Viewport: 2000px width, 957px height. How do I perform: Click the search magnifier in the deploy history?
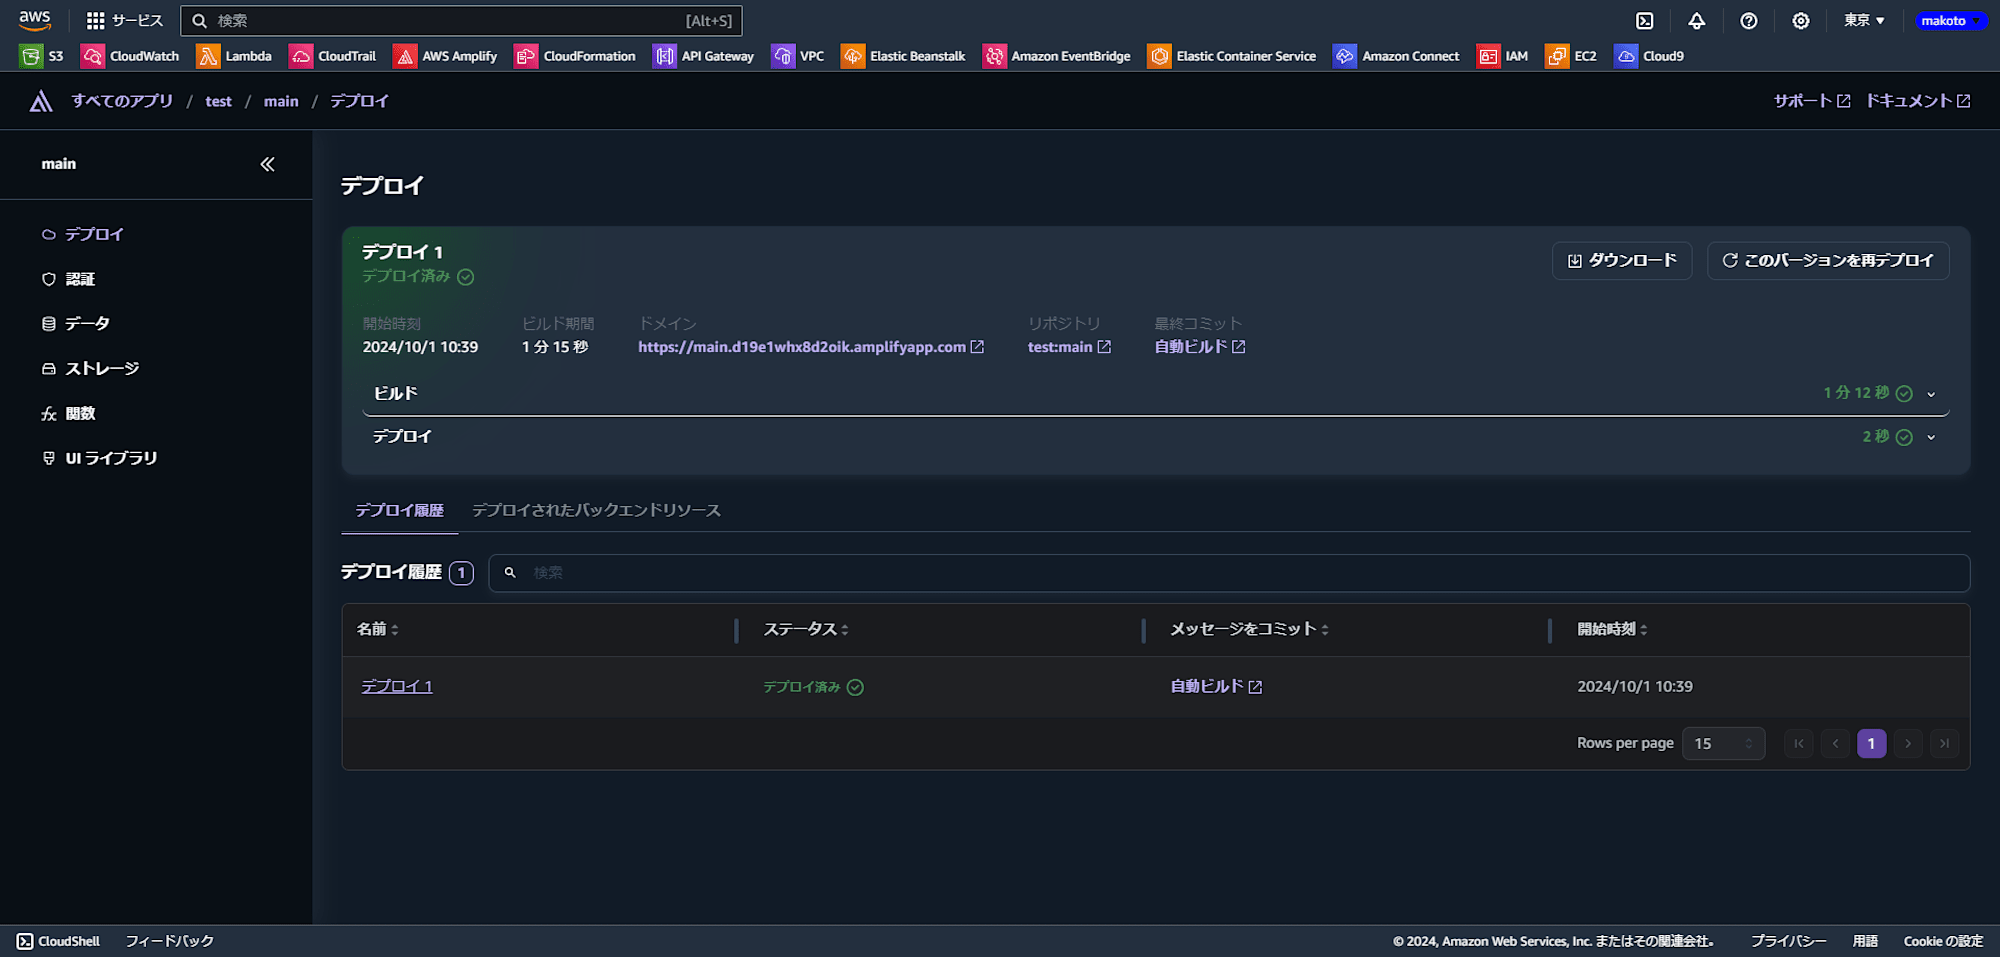(x=510, y=572)
